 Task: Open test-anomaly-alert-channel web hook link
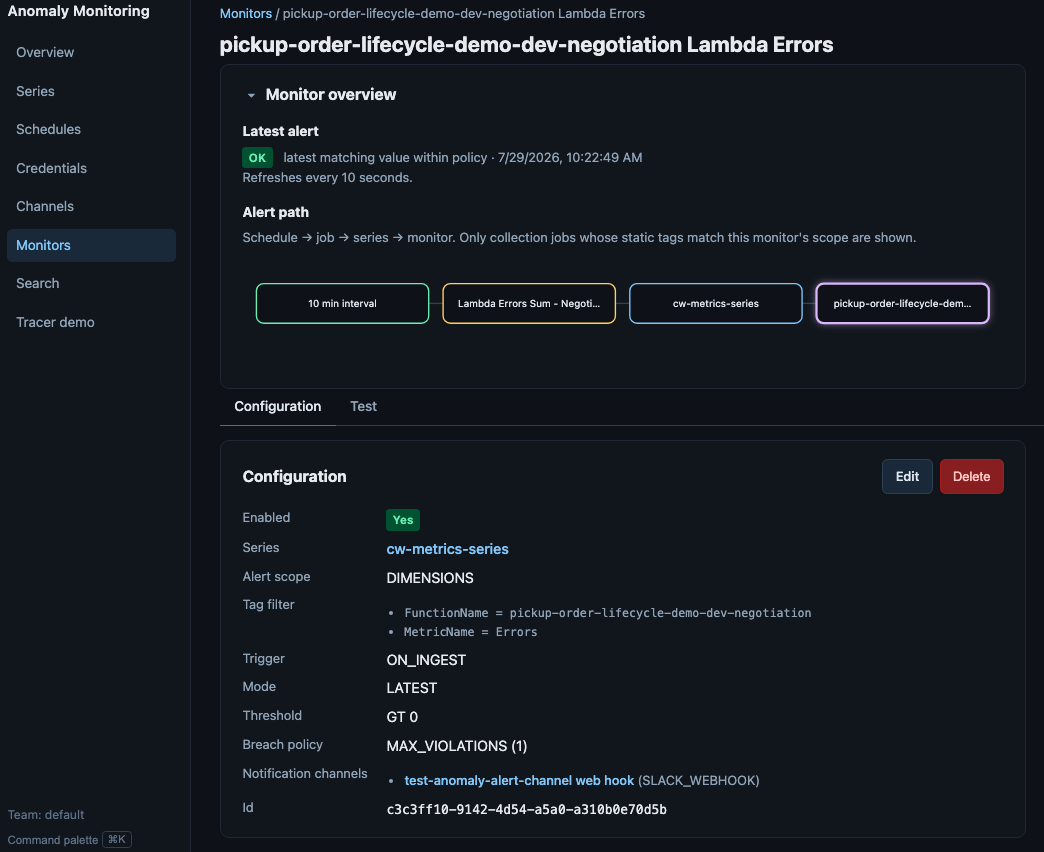point(519,780)
